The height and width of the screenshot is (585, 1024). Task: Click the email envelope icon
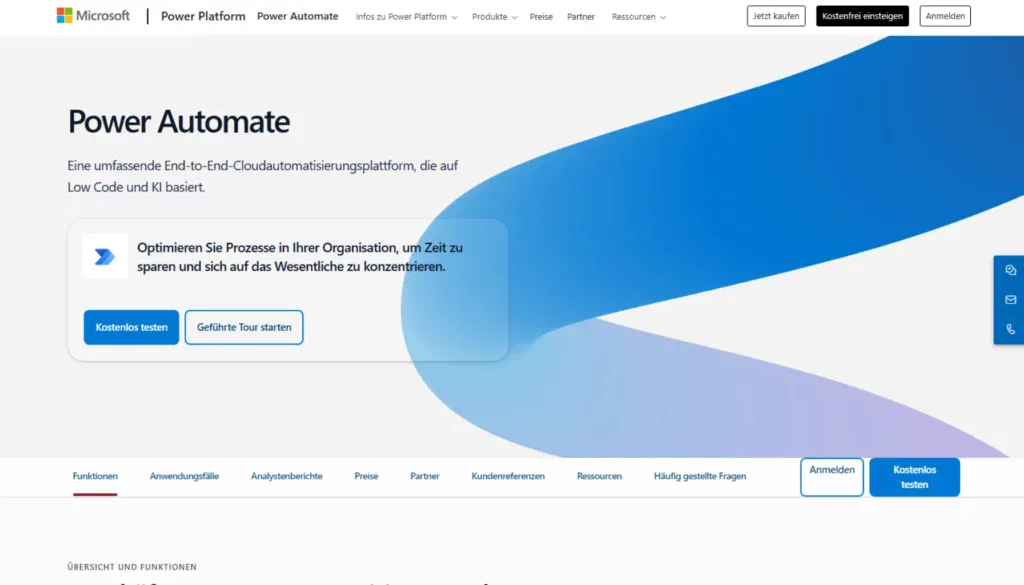coord(1010,300)
